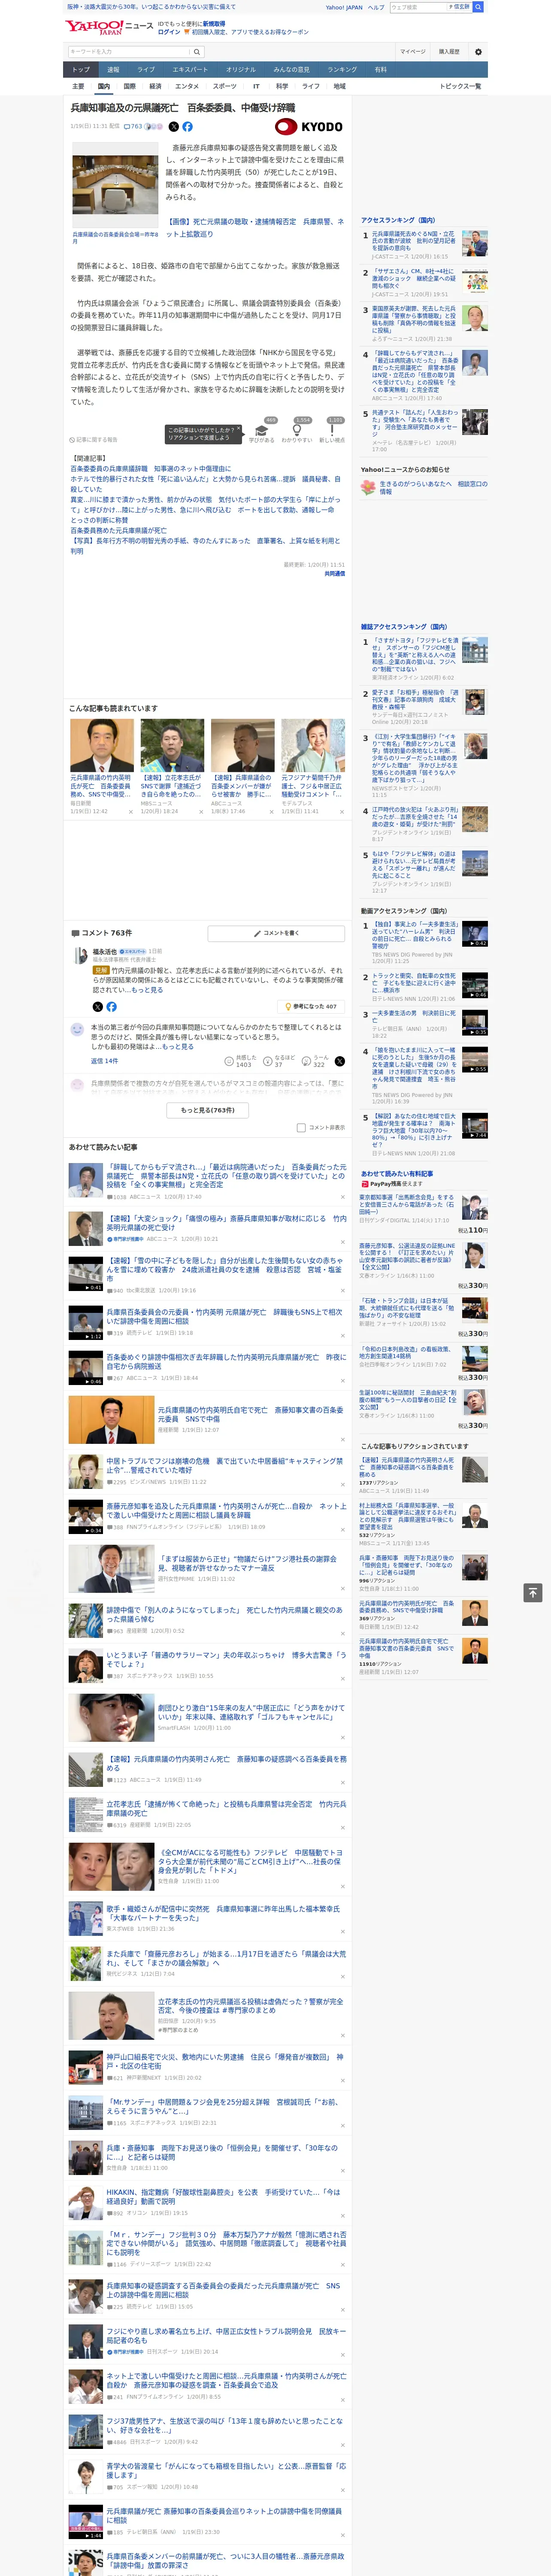Open related link 百条委員務めた元兵庫県議が死亡
The image size is (551, 2576).
[x=118, y=531]
